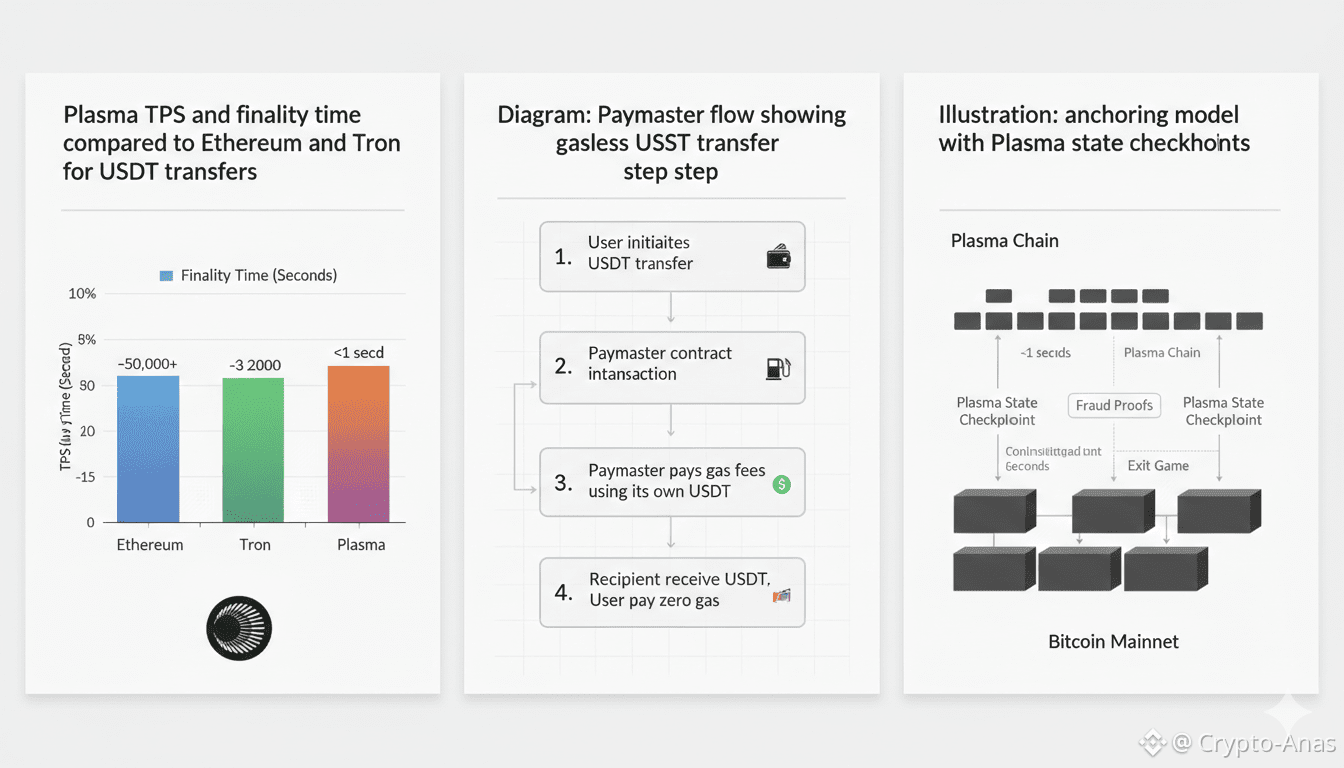
Task: Click the left Plasma State Checkpoint label
Action: pyautogui.click(x=997, y=411)
